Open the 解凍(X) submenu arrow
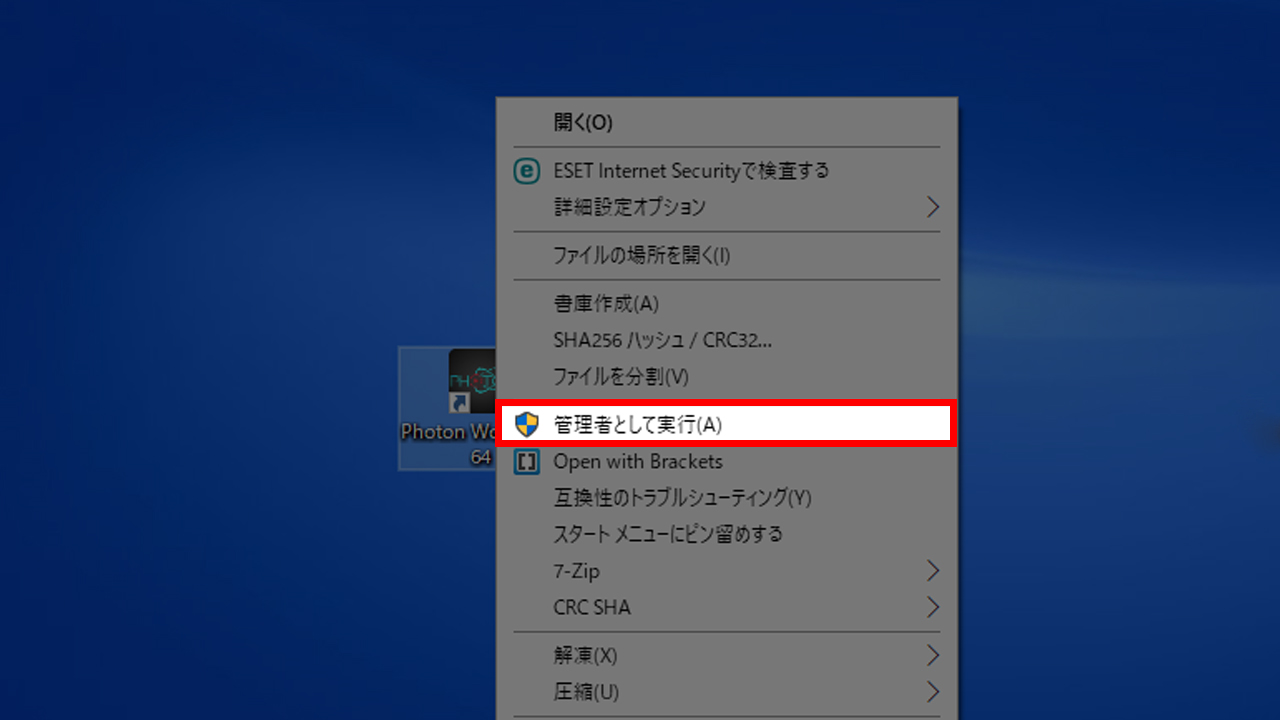1280x720 pixels. (932, 656)
